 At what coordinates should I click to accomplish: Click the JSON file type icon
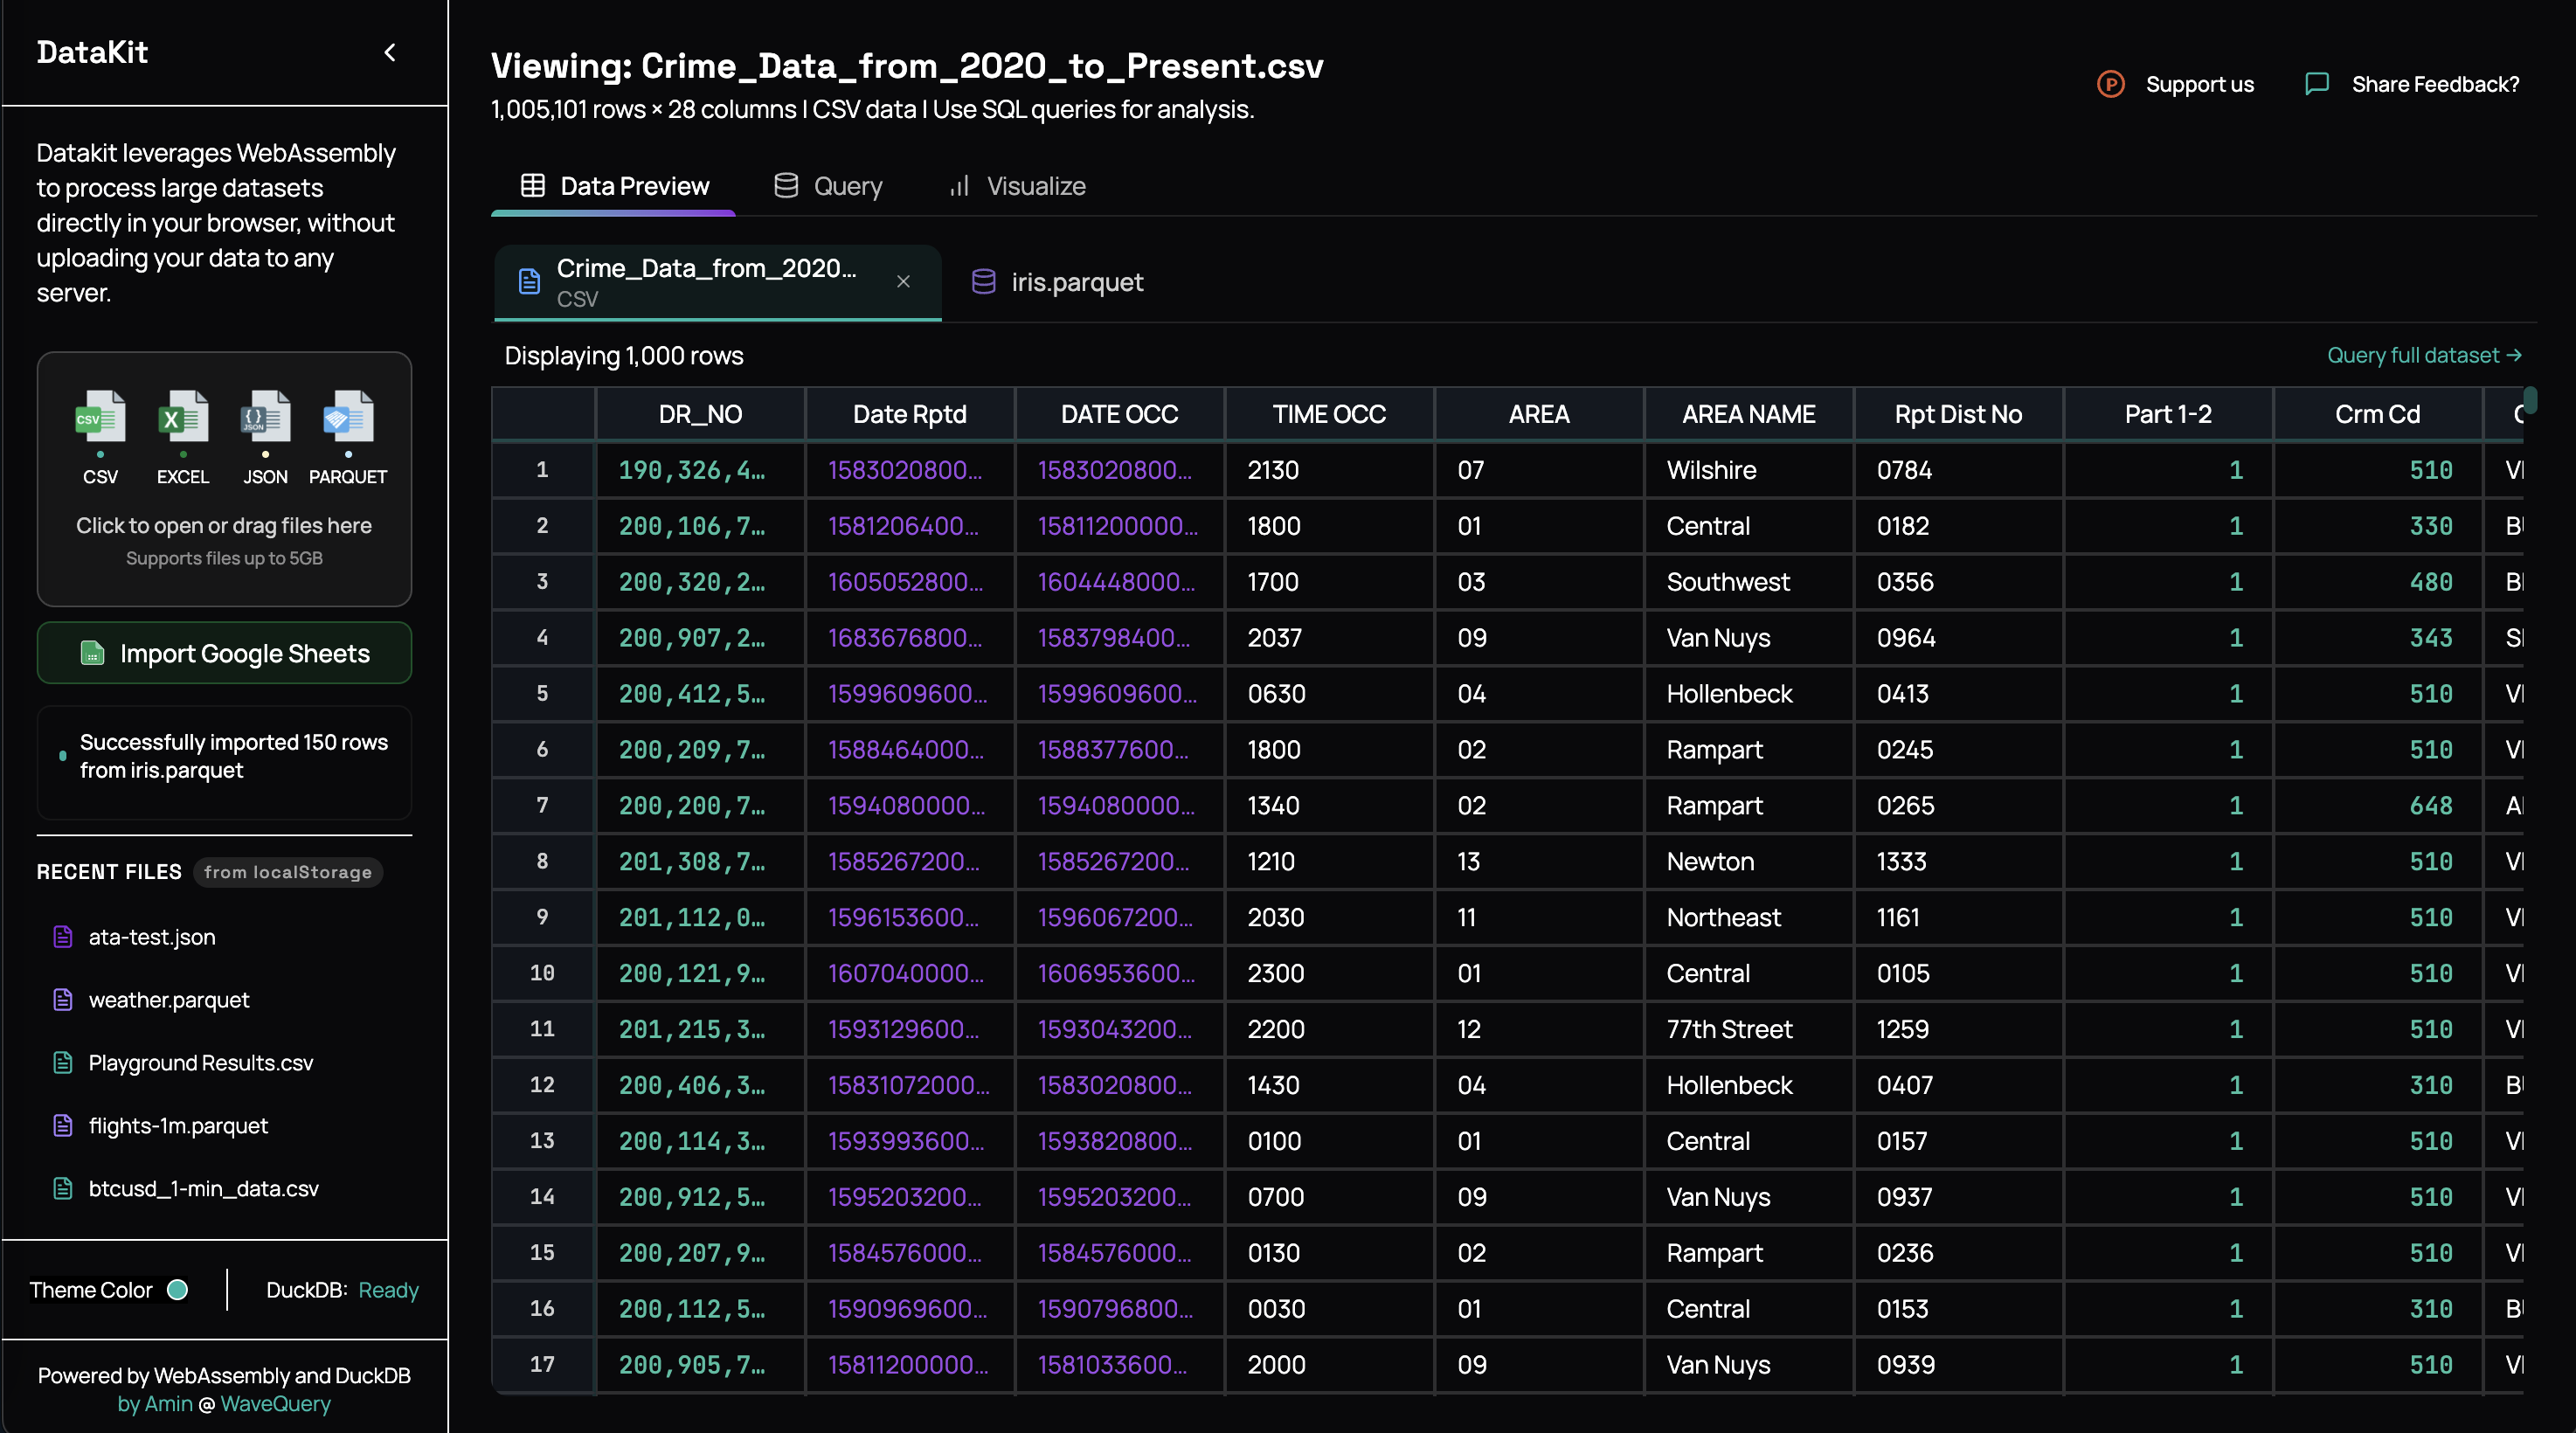pyautogui.click(x=265, y=416)
